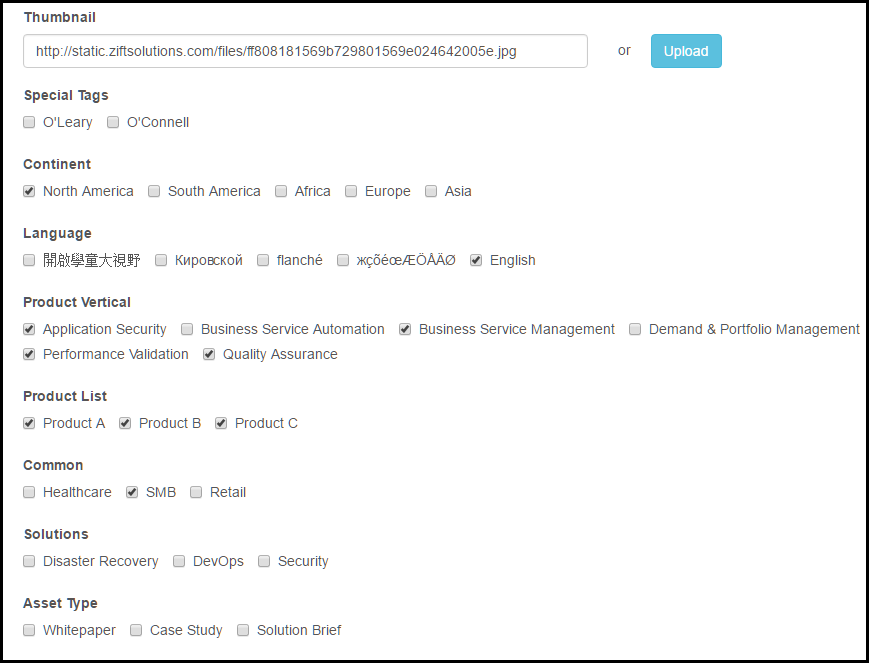Uncheck Business Service Management
This screenshot has height=663, width=869.
tap(405, 329)
